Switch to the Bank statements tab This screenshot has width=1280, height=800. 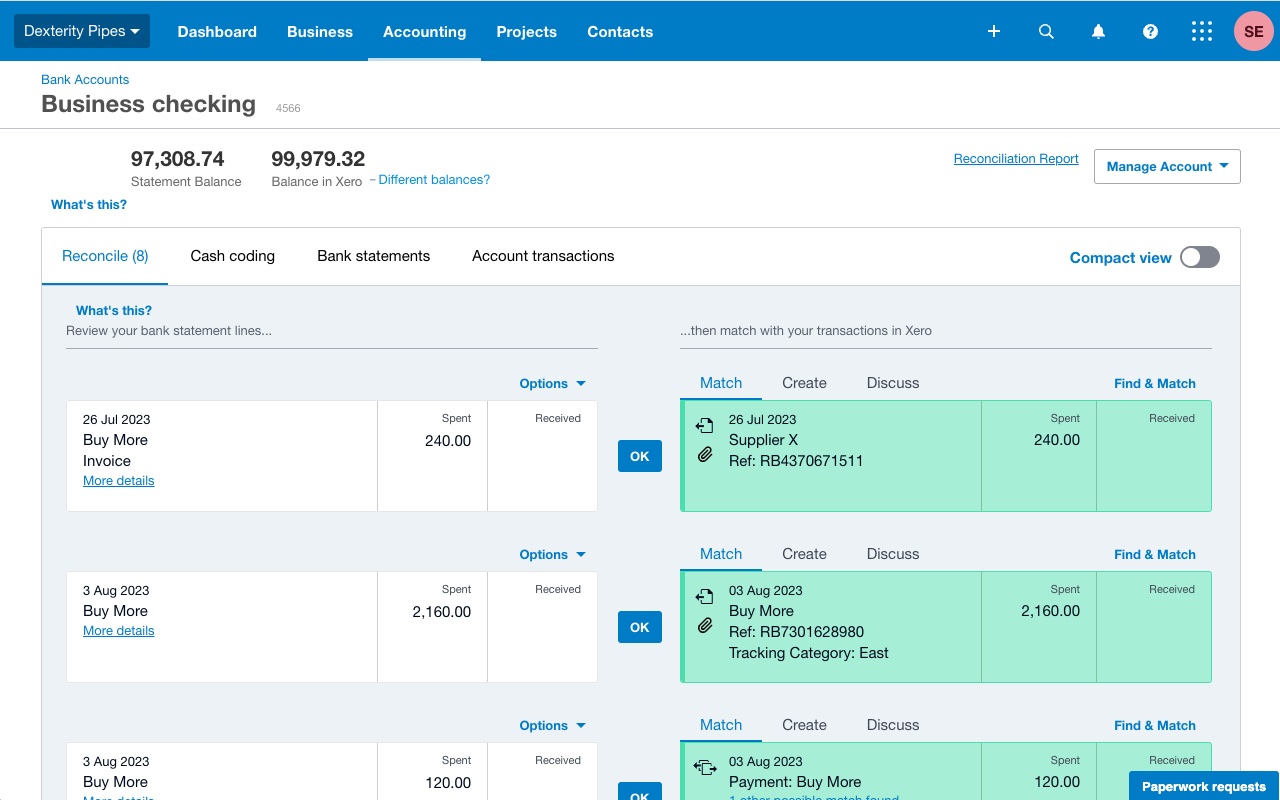coord(374,256)
